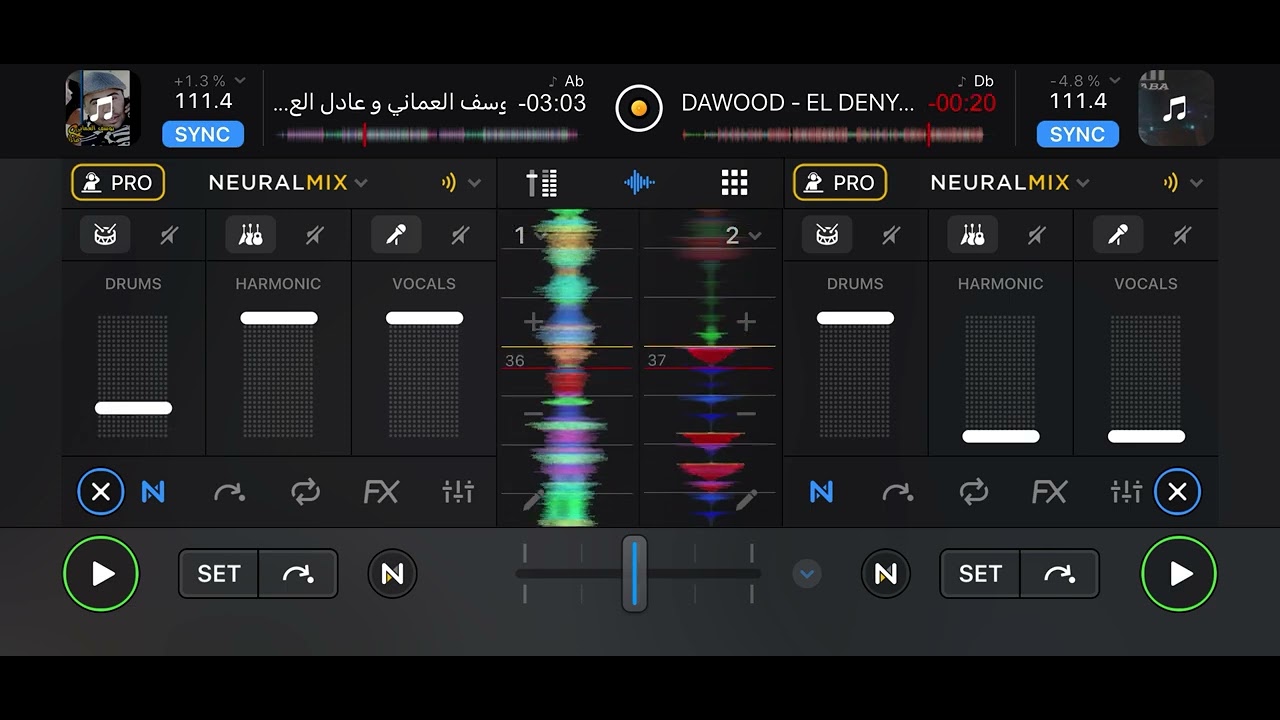Toggle right deck drums solo icon
The height and width of the screenshot is (720, 1280).
[827, 235]
